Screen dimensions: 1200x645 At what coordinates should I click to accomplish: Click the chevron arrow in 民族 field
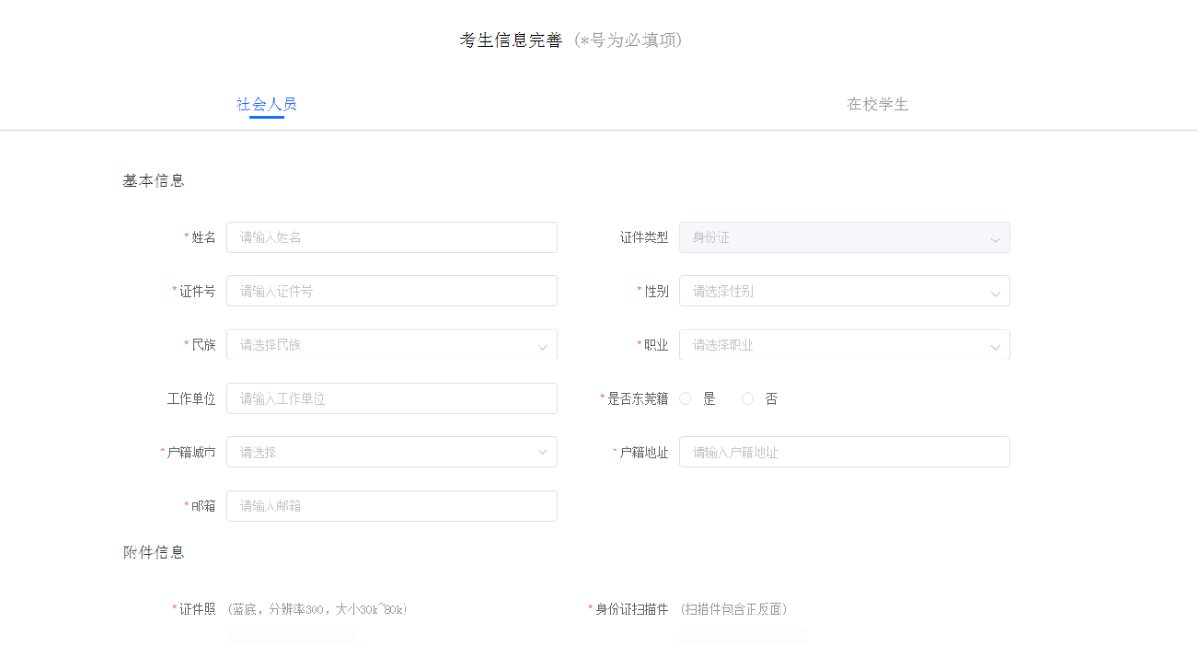click(x=543, y=346)
